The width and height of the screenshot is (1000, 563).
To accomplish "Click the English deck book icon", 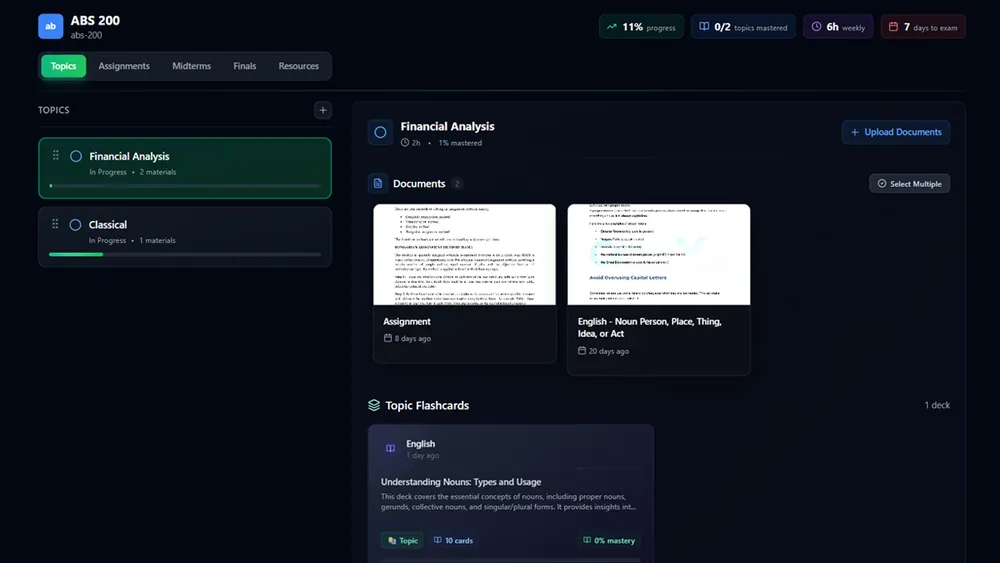I will click(390, 449).
